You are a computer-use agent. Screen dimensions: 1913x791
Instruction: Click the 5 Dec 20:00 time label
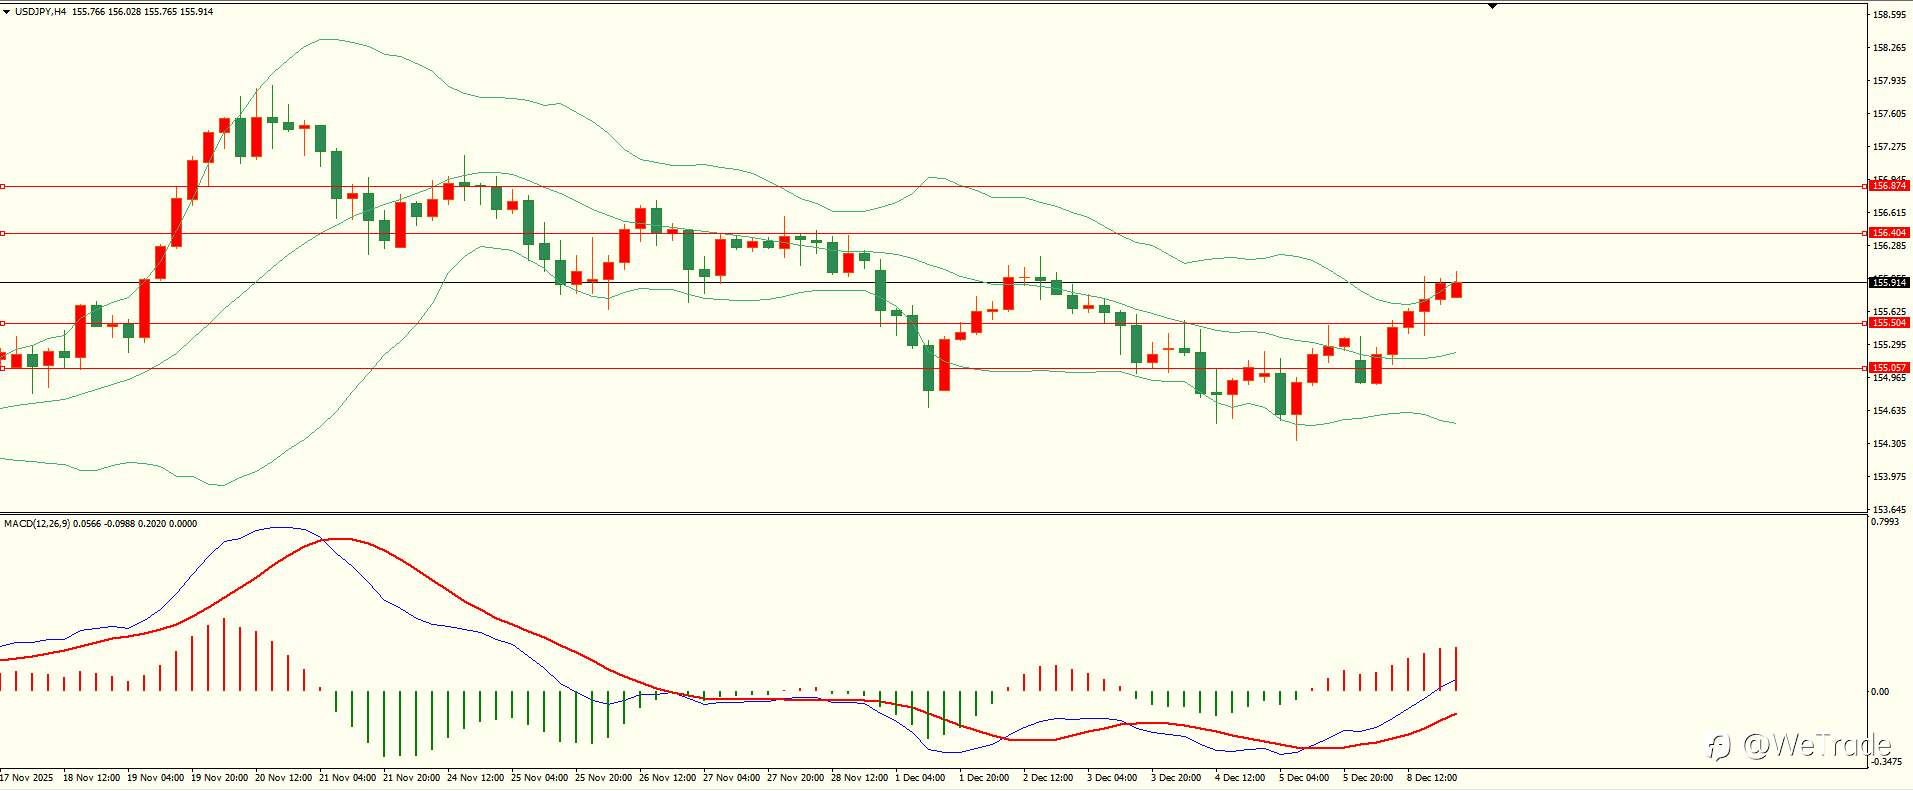tap(1368, 778)
